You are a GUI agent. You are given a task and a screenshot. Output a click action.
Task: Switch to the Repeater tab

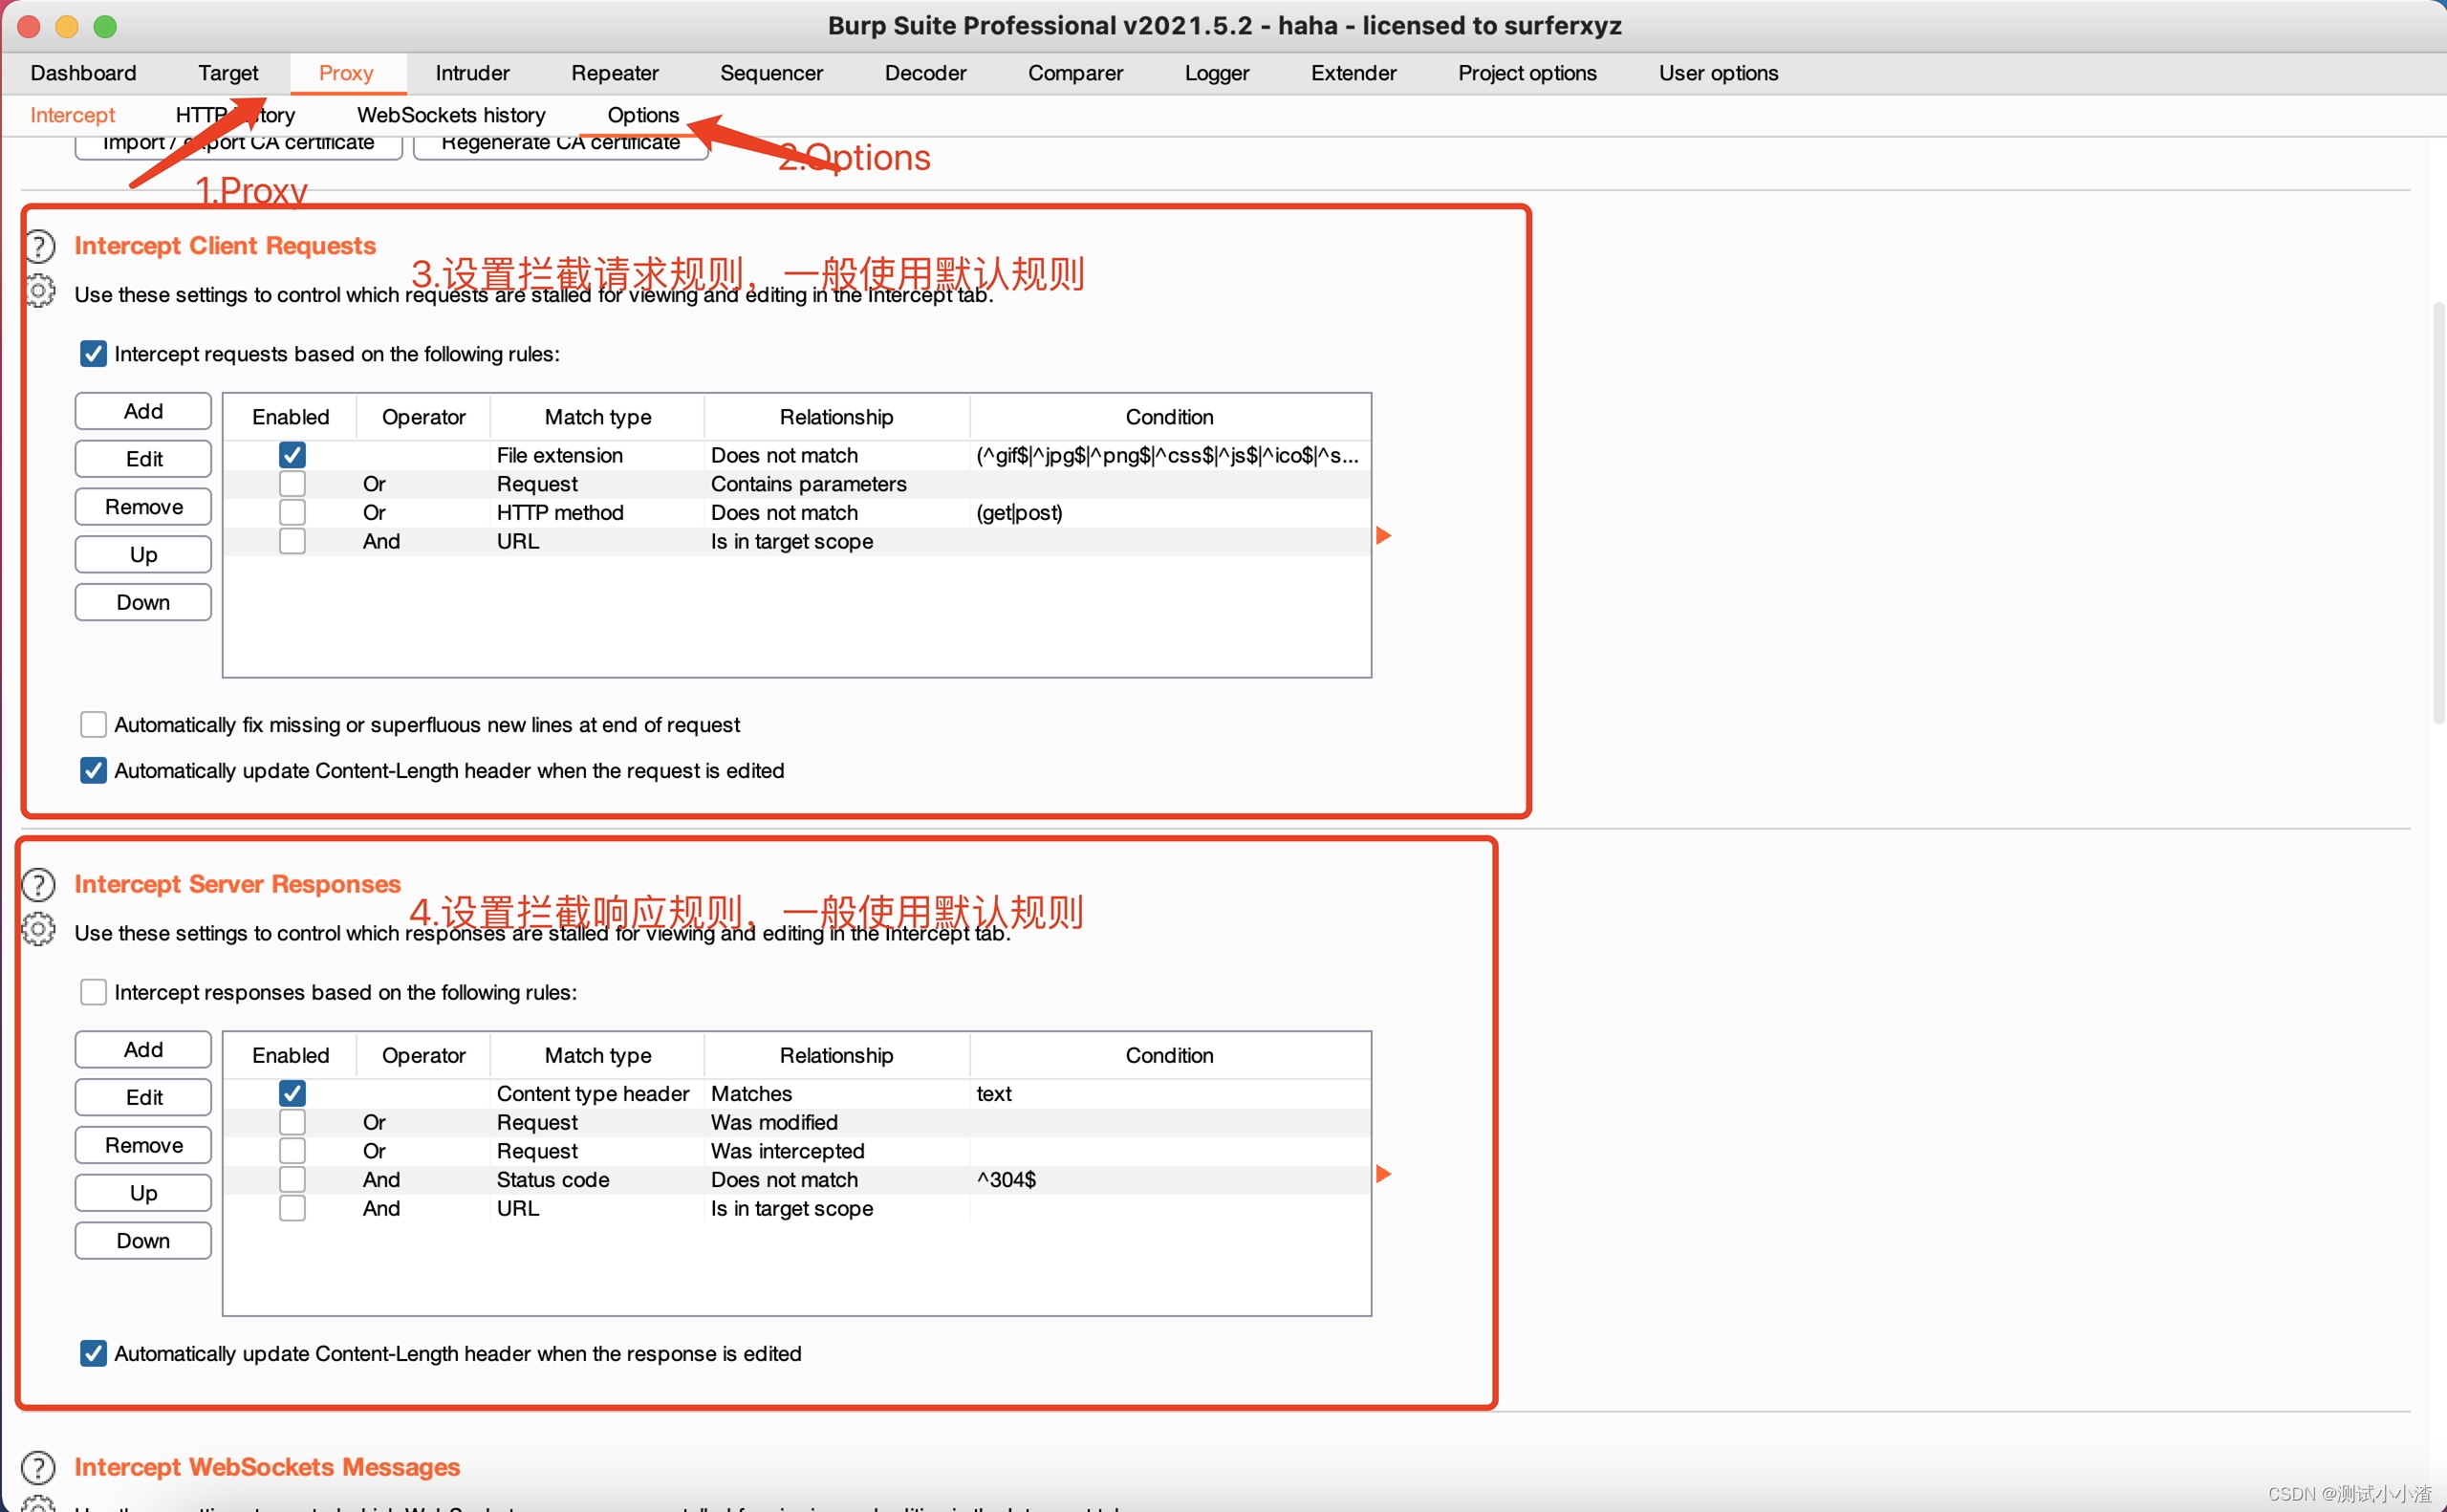[614, 73]
